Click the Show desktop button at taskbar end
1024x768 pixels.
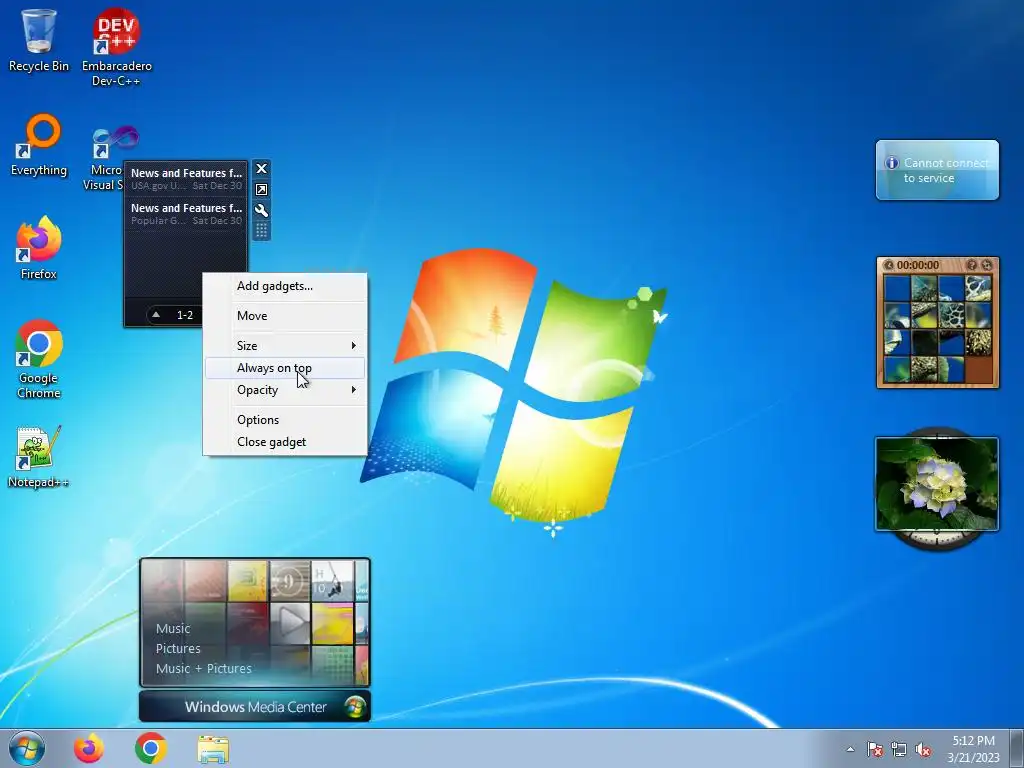point(1017,748)
